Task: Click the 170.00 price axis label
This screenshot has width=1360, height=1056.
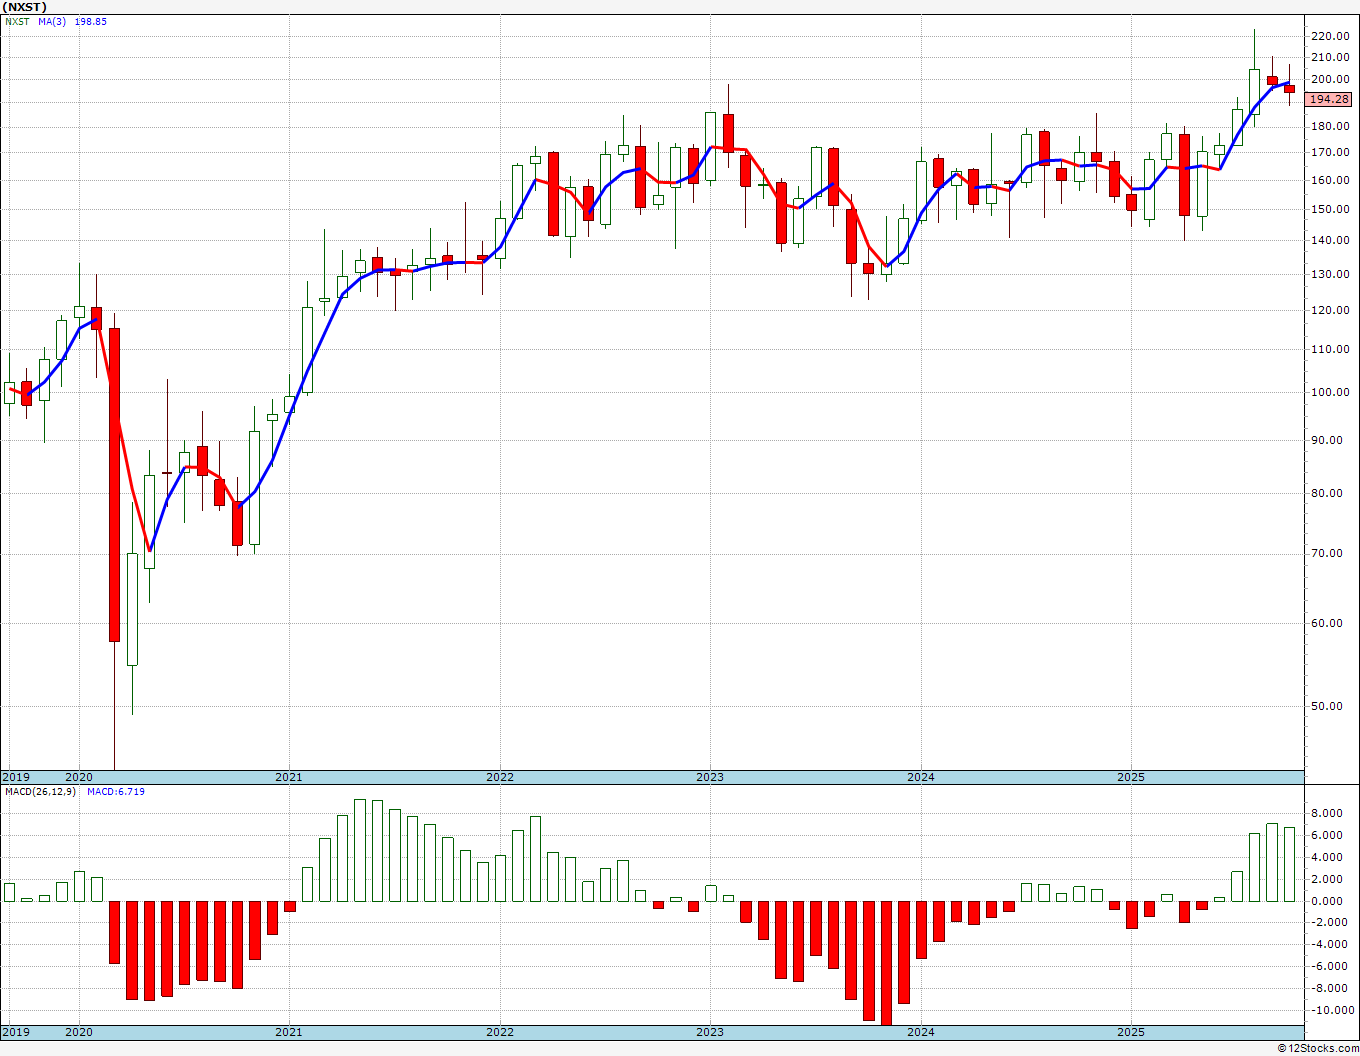Action: [x=1330, y=153]
